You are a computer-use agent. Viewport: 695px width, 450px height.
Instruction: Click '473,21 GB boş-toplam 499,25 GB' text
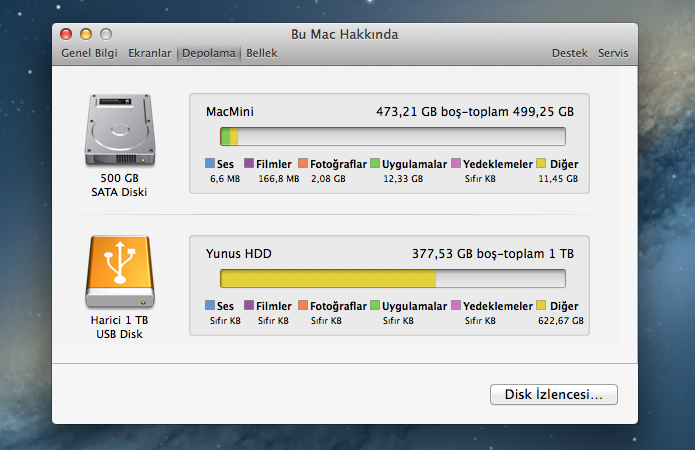(475, 112)
